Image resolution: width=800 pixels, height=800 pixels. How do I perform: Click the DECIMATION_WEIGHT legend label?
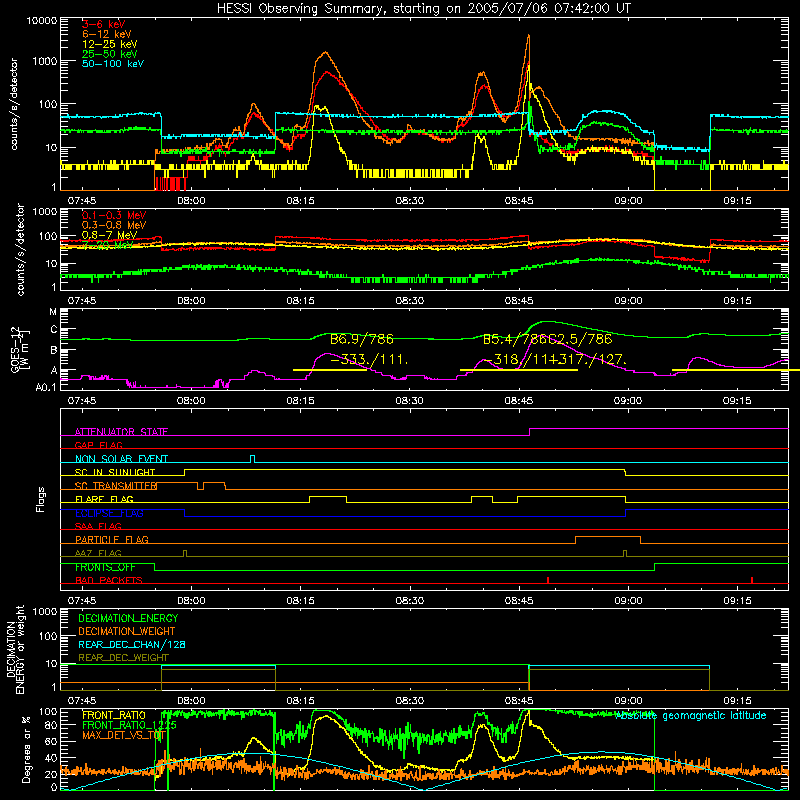point(127,631)
